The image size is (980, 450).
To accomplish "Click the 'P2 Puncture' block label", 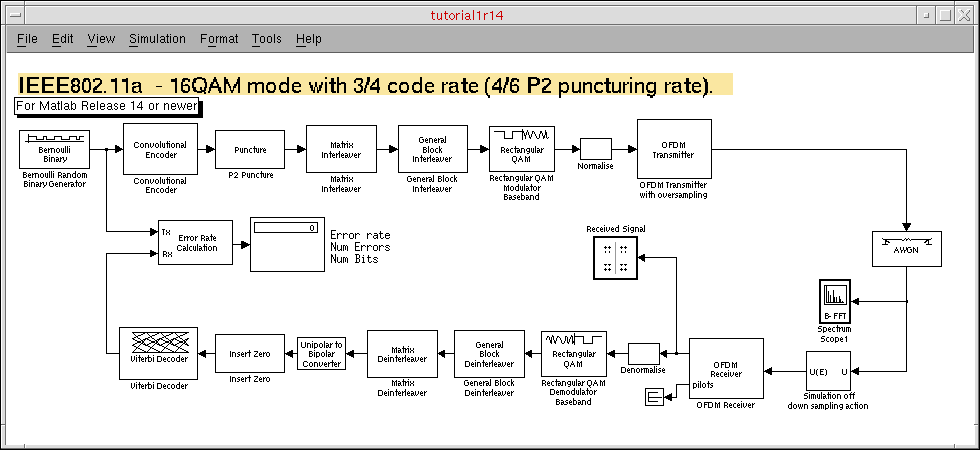I will click(251, 175).
